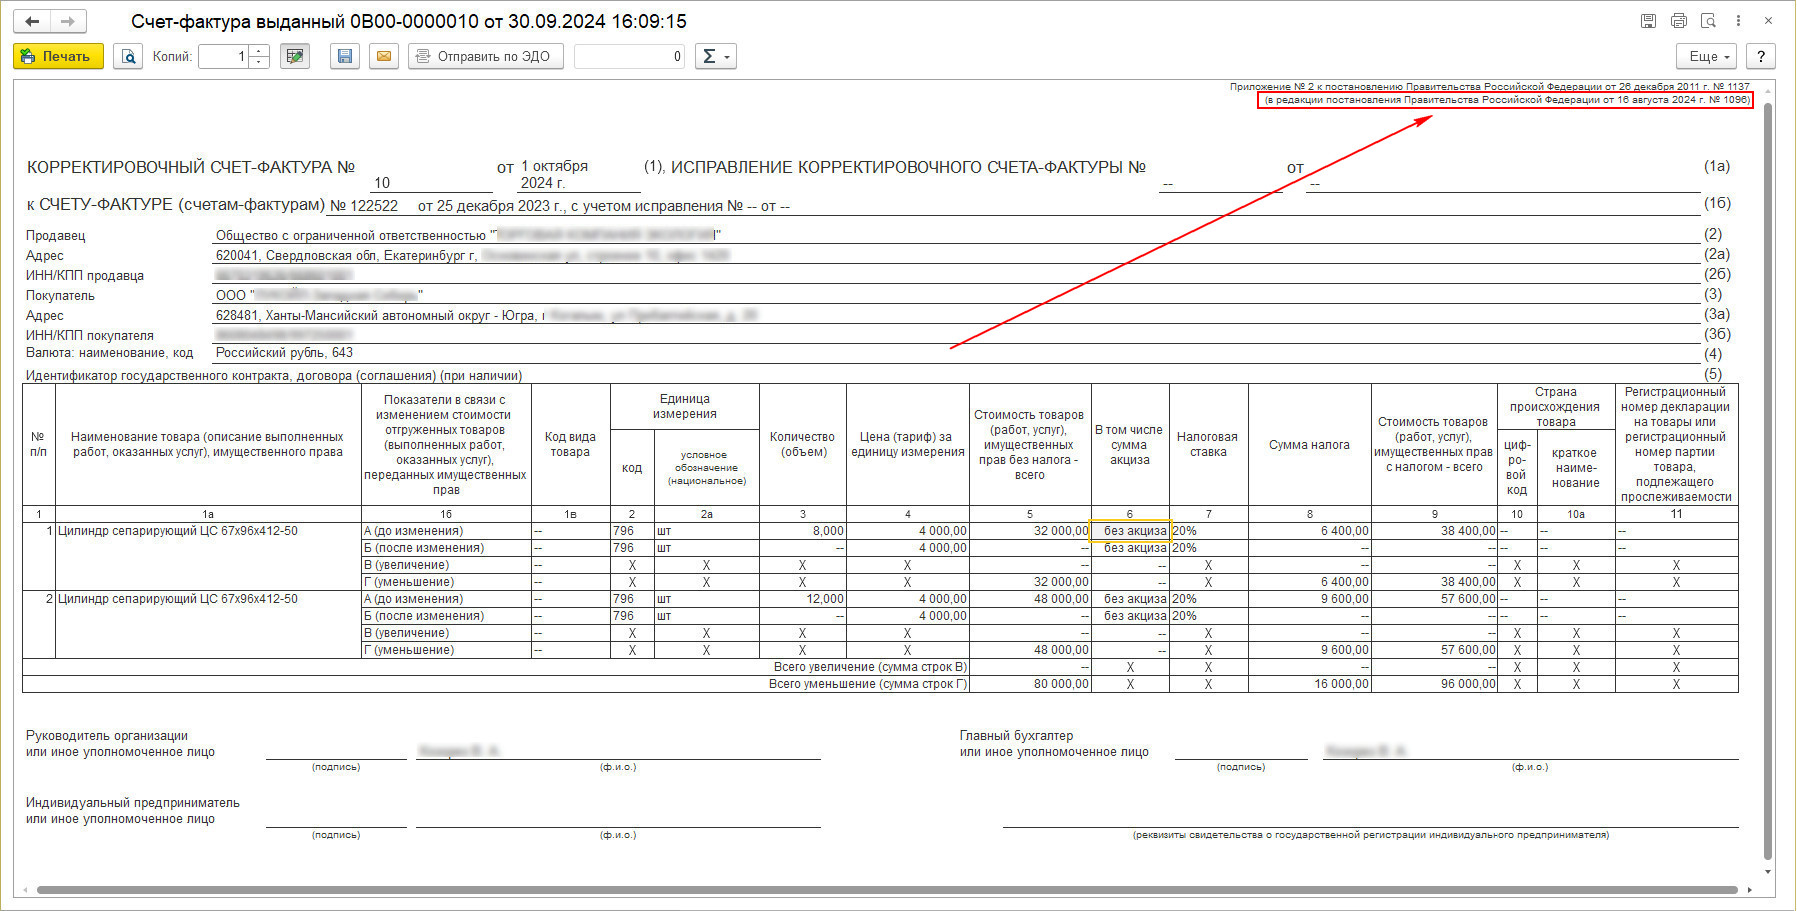Click the sum value field showing 0
Screen dimensions: 1797x911
(630, 56)
